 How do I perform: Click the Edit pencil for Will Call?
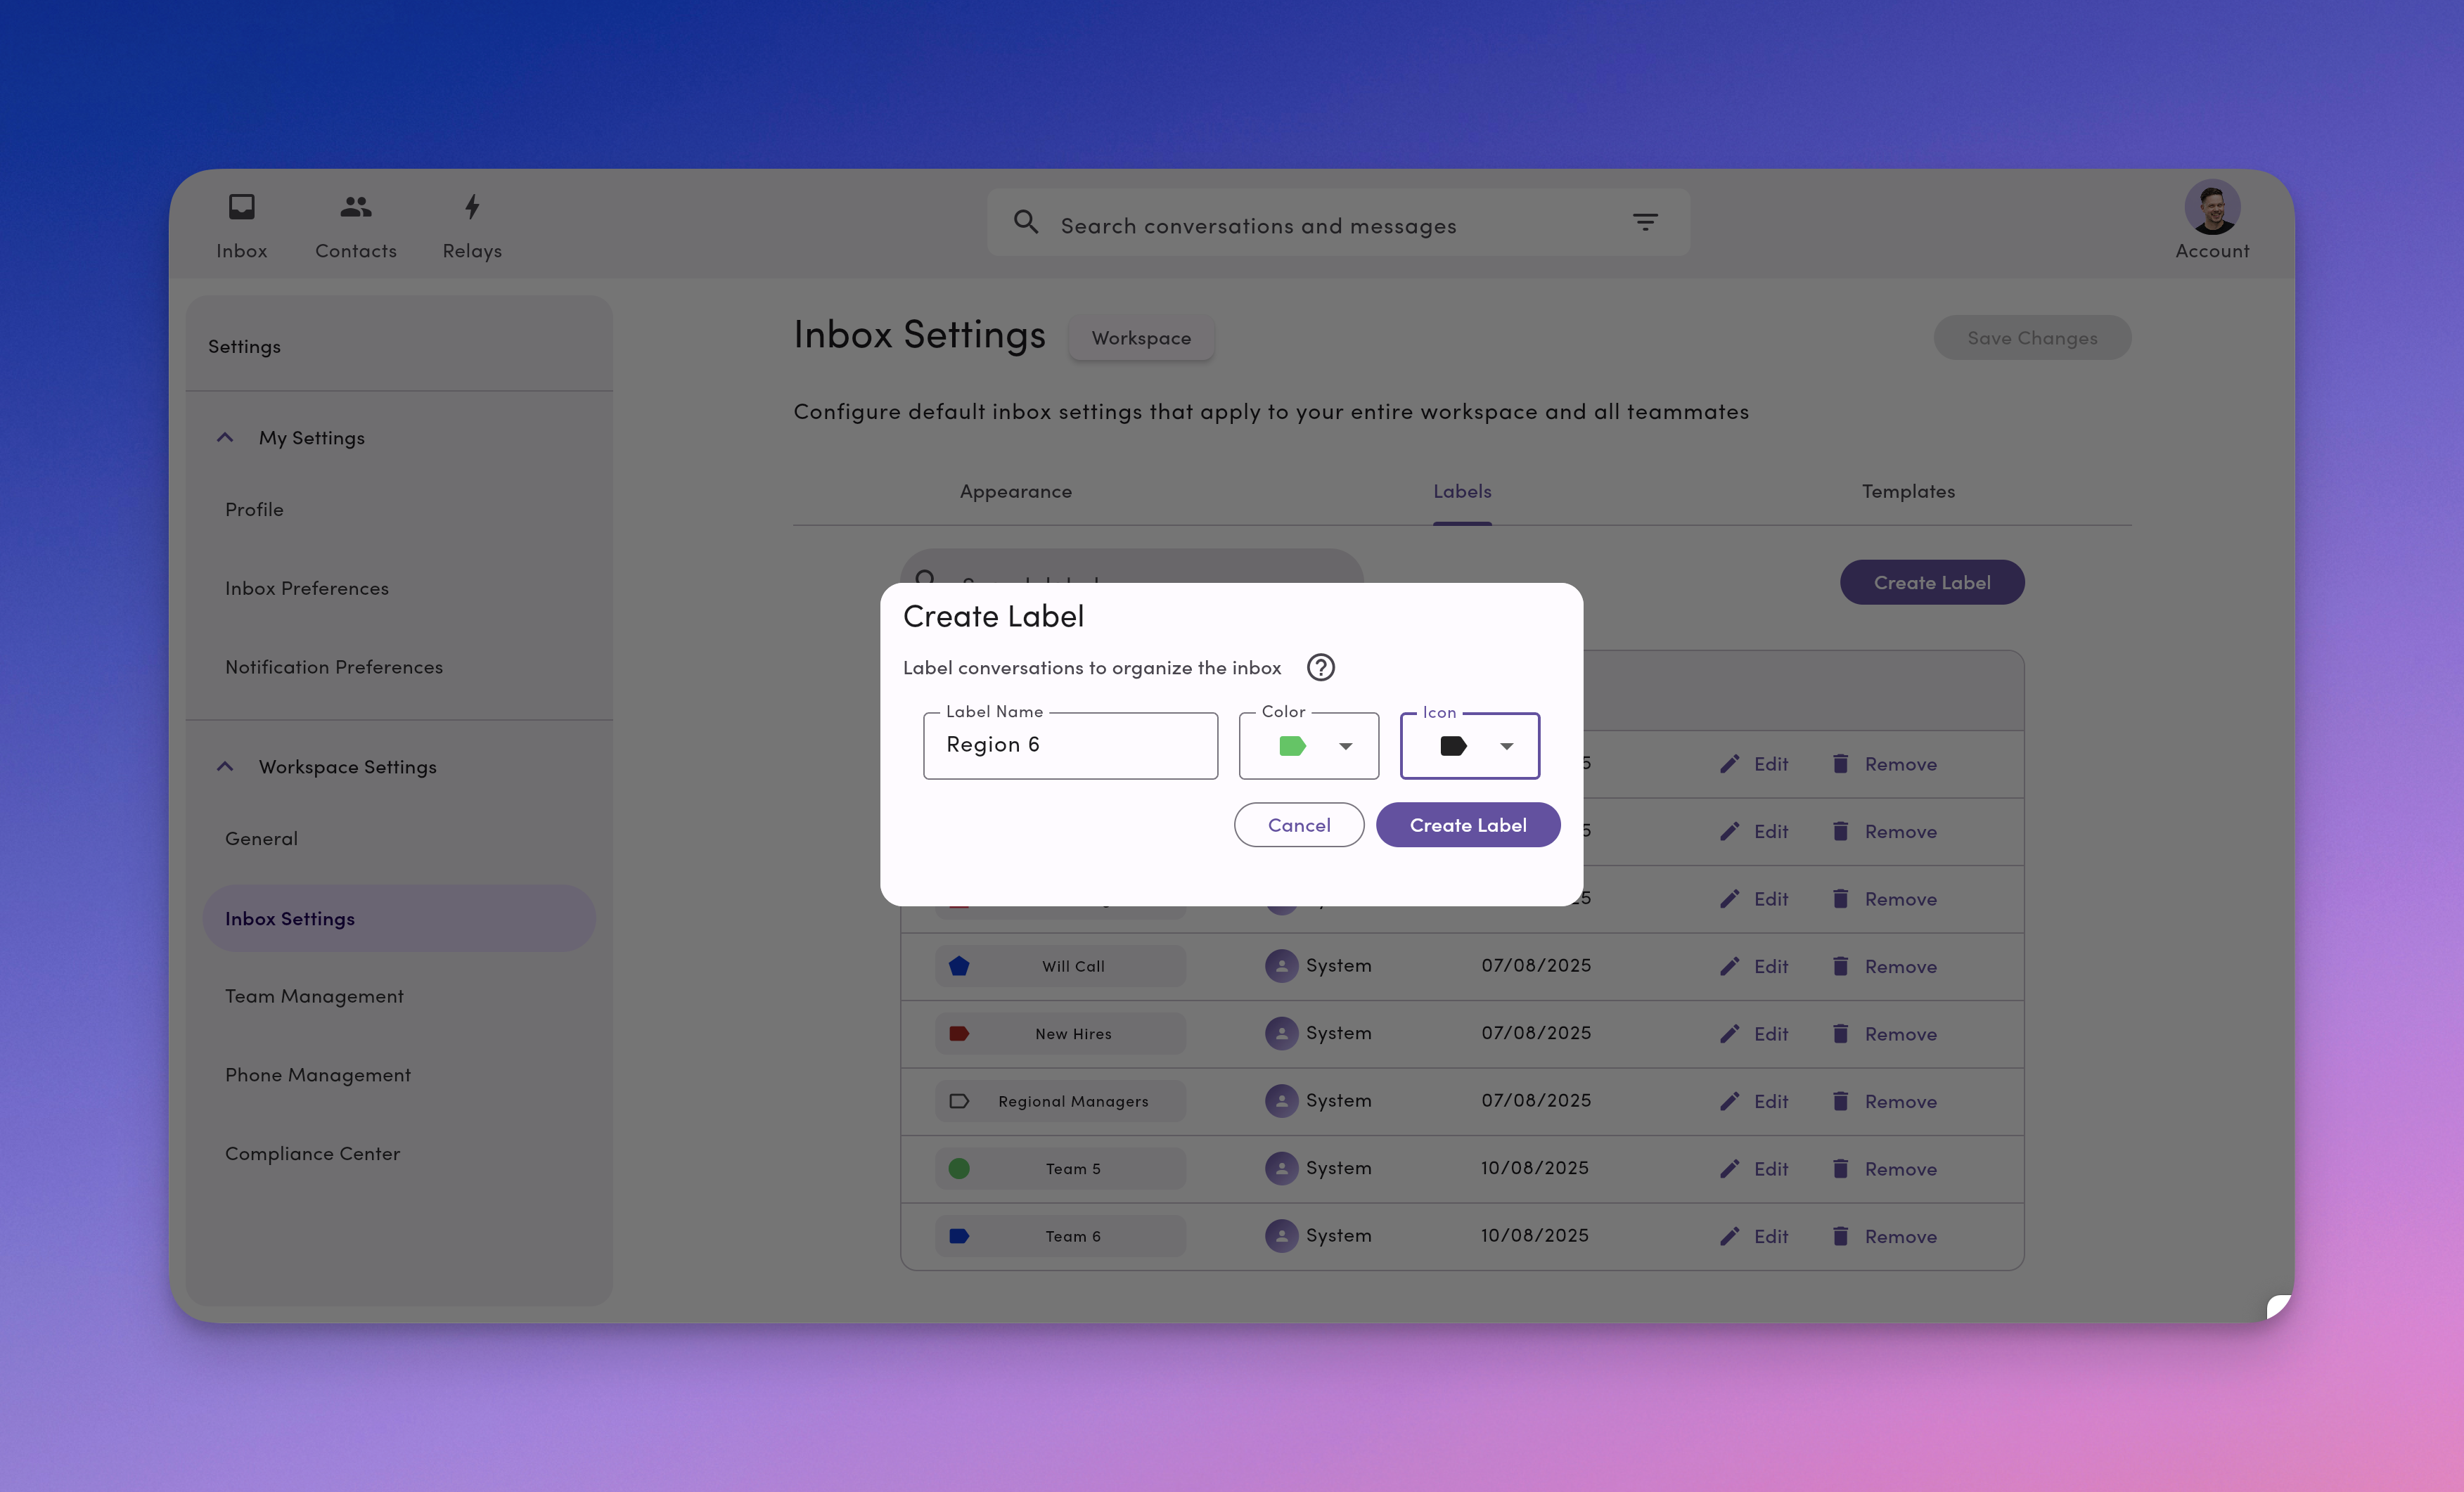[x=1730, y=966]
